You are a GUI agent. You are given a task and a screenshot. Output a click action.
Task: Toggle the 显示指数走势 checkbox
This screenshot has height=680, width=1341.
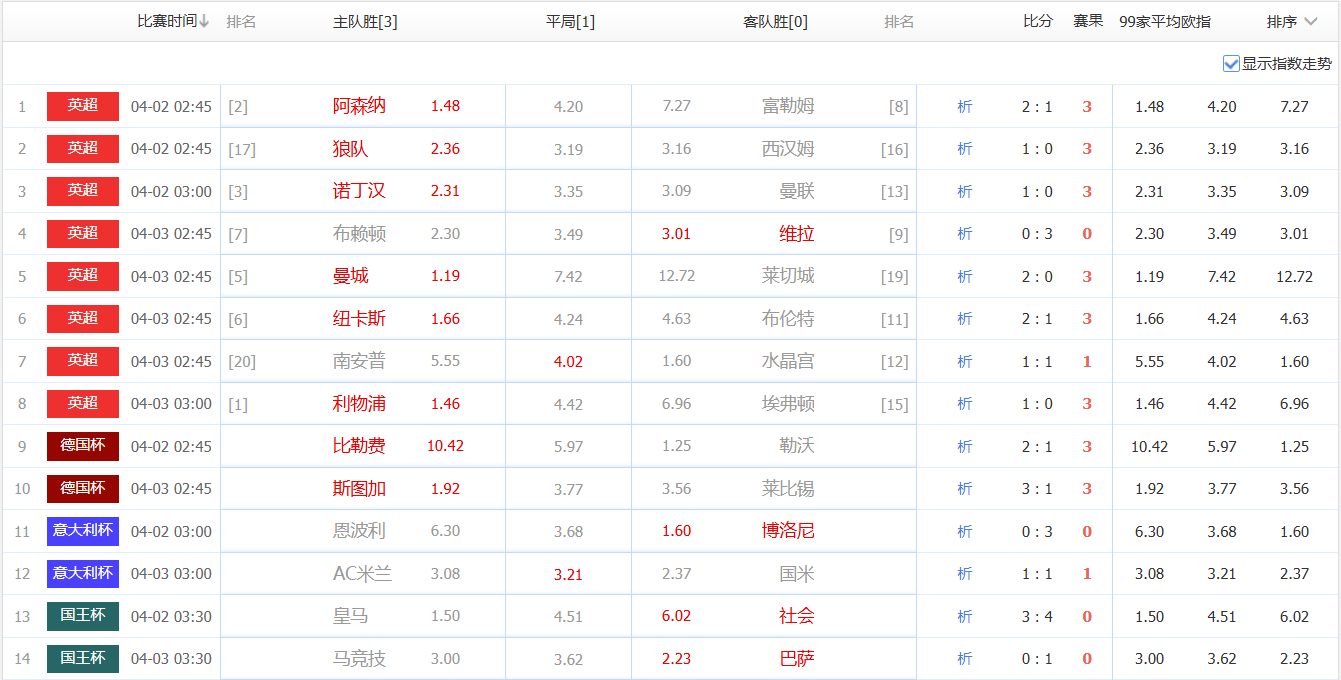(1231, 64)
